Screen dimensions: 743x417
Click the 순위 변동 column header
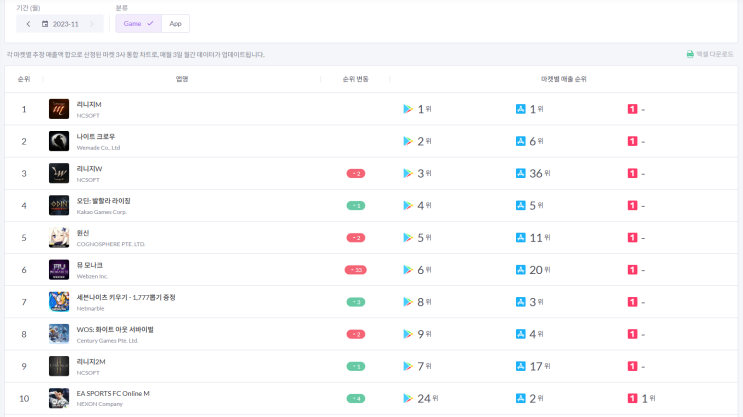(355, 79)
